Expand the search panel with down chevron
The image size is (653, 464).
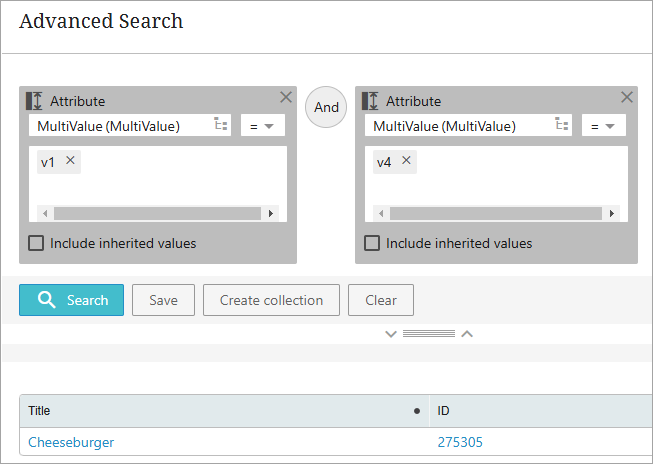(x=391, y=334)
